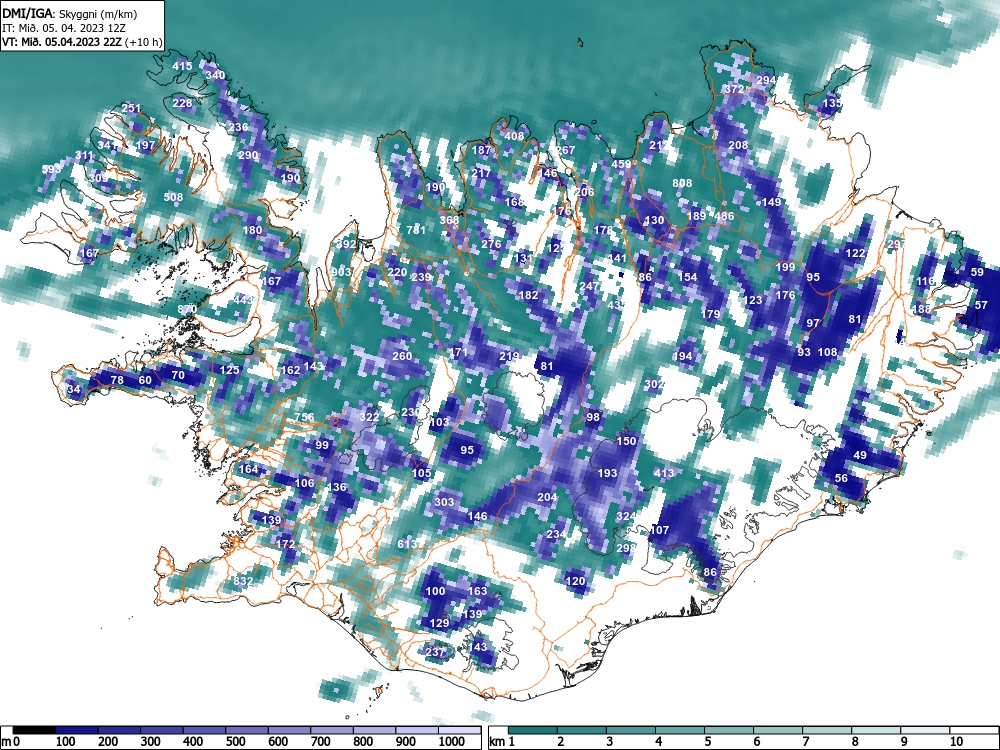Click visibility value 78 on the map
Screen dimensions: 1000x750
point(117,381)
